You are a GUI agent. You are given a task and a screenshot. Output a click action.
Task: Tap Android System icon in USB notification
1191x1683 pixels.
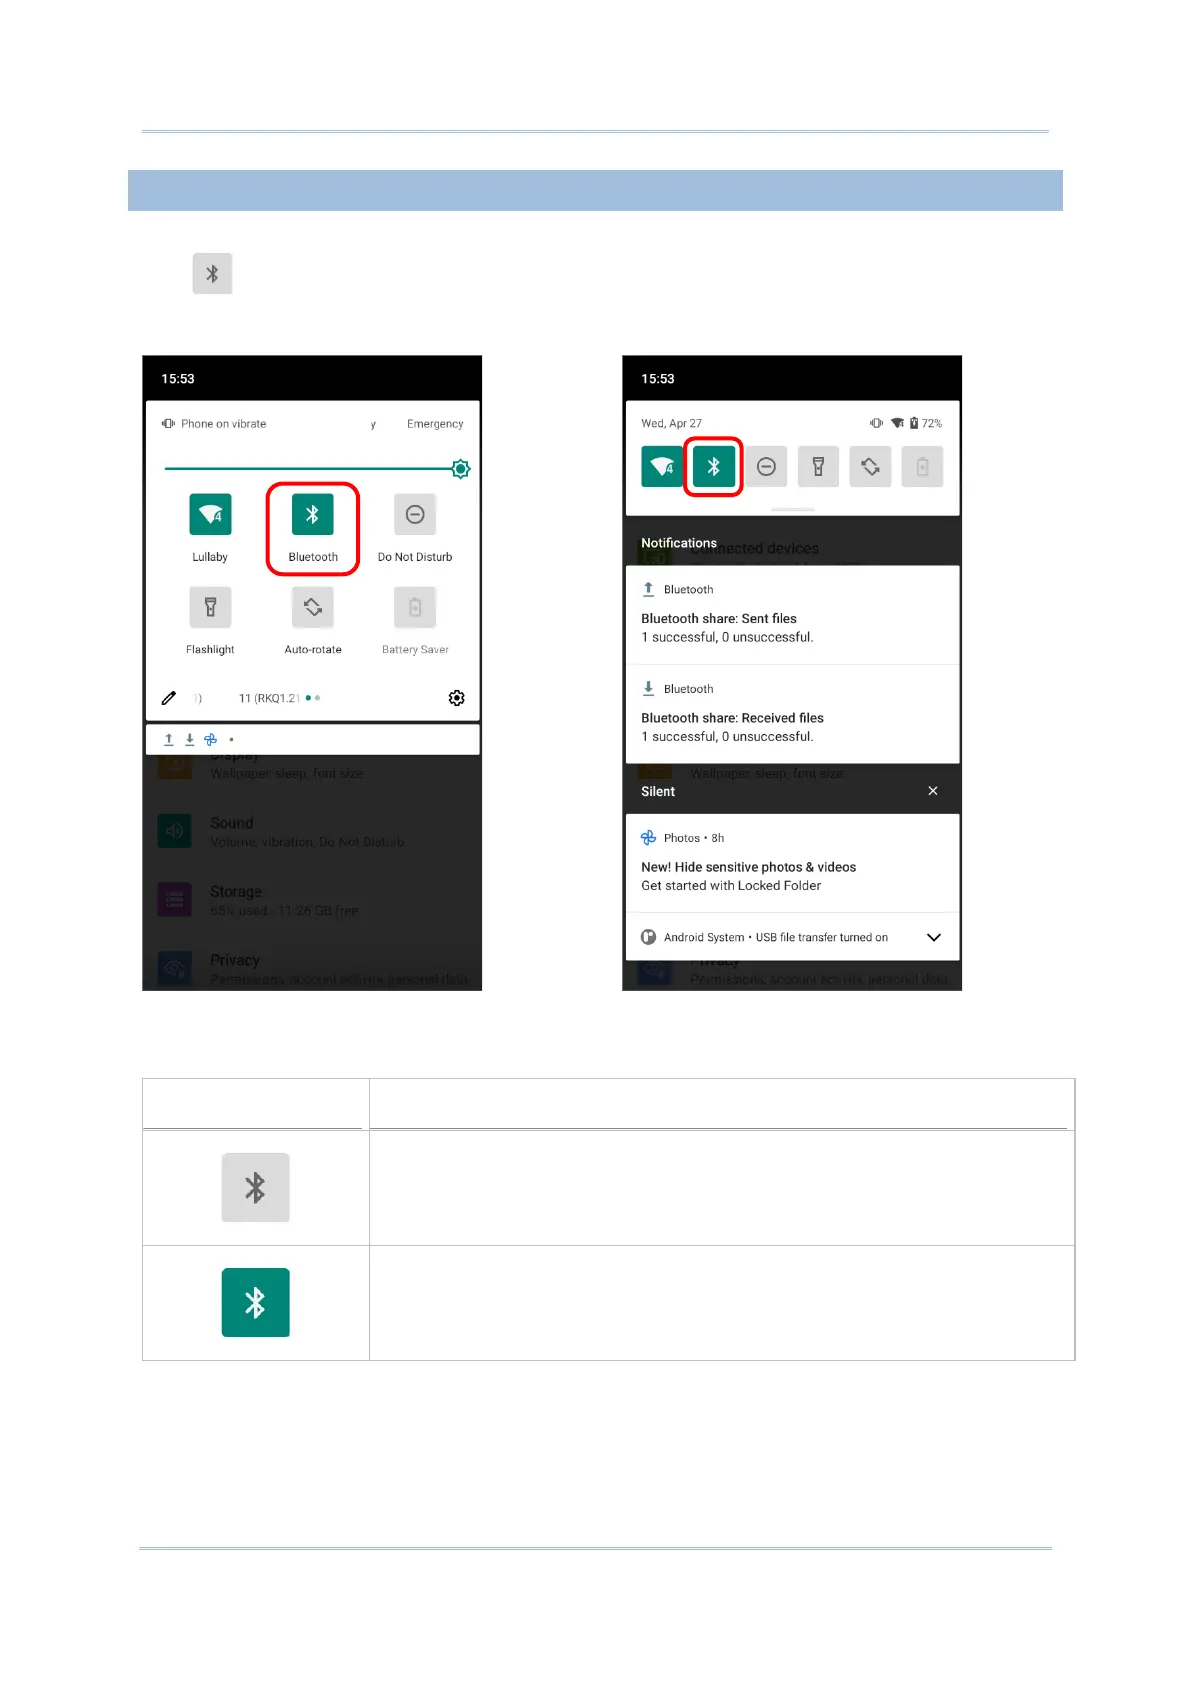point(649,937)
